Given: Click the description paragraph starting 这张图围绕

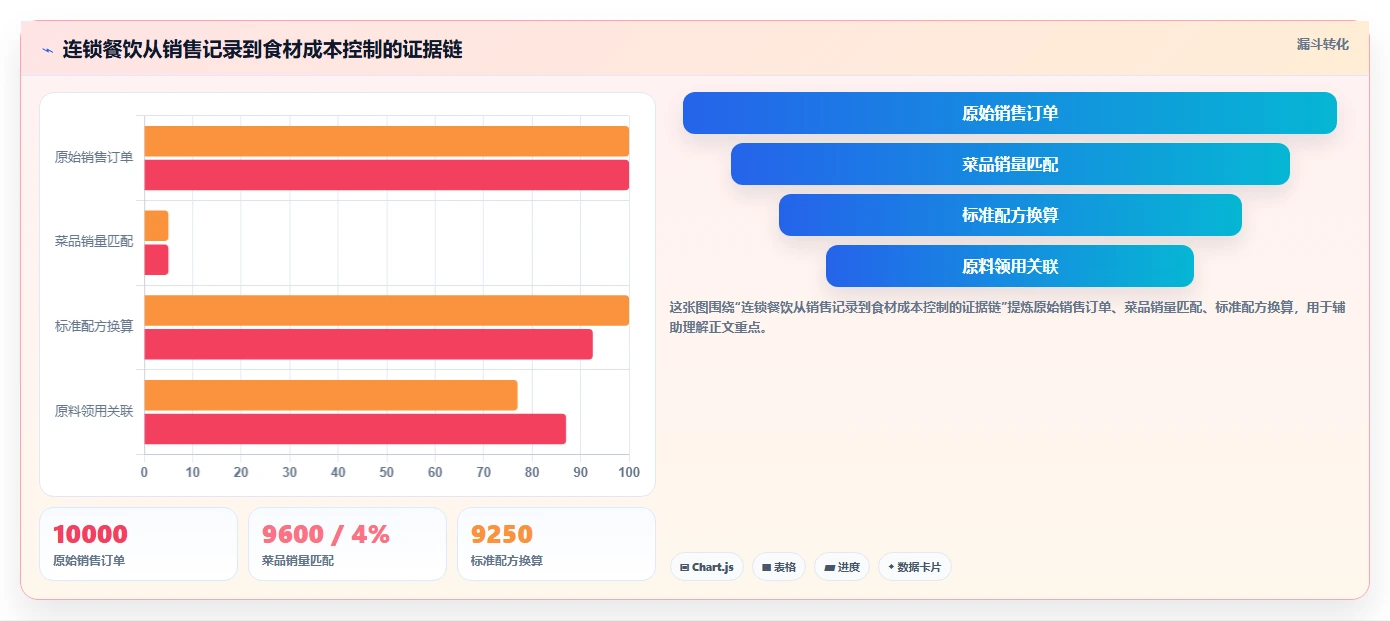Looking at the screenshot, I should pos(1008,317).
